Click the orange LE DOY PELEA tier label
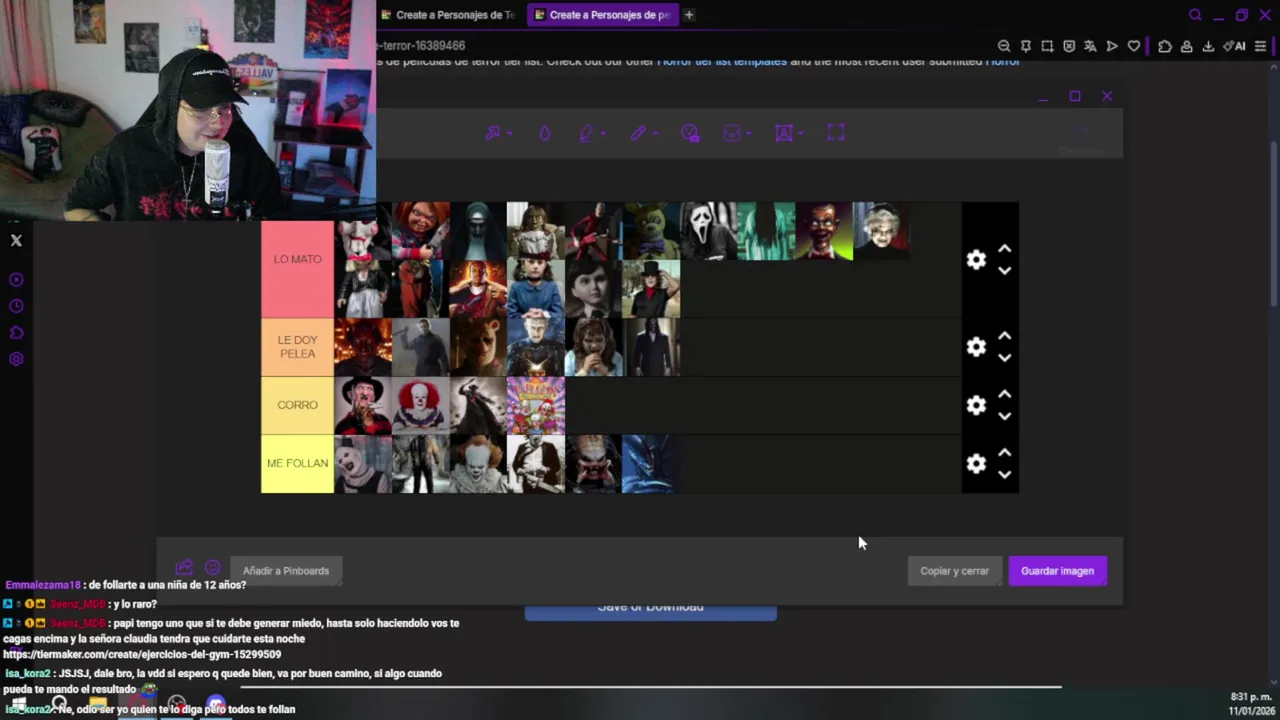This screenshot has height=720, width=1280. [x=297, y=347]
